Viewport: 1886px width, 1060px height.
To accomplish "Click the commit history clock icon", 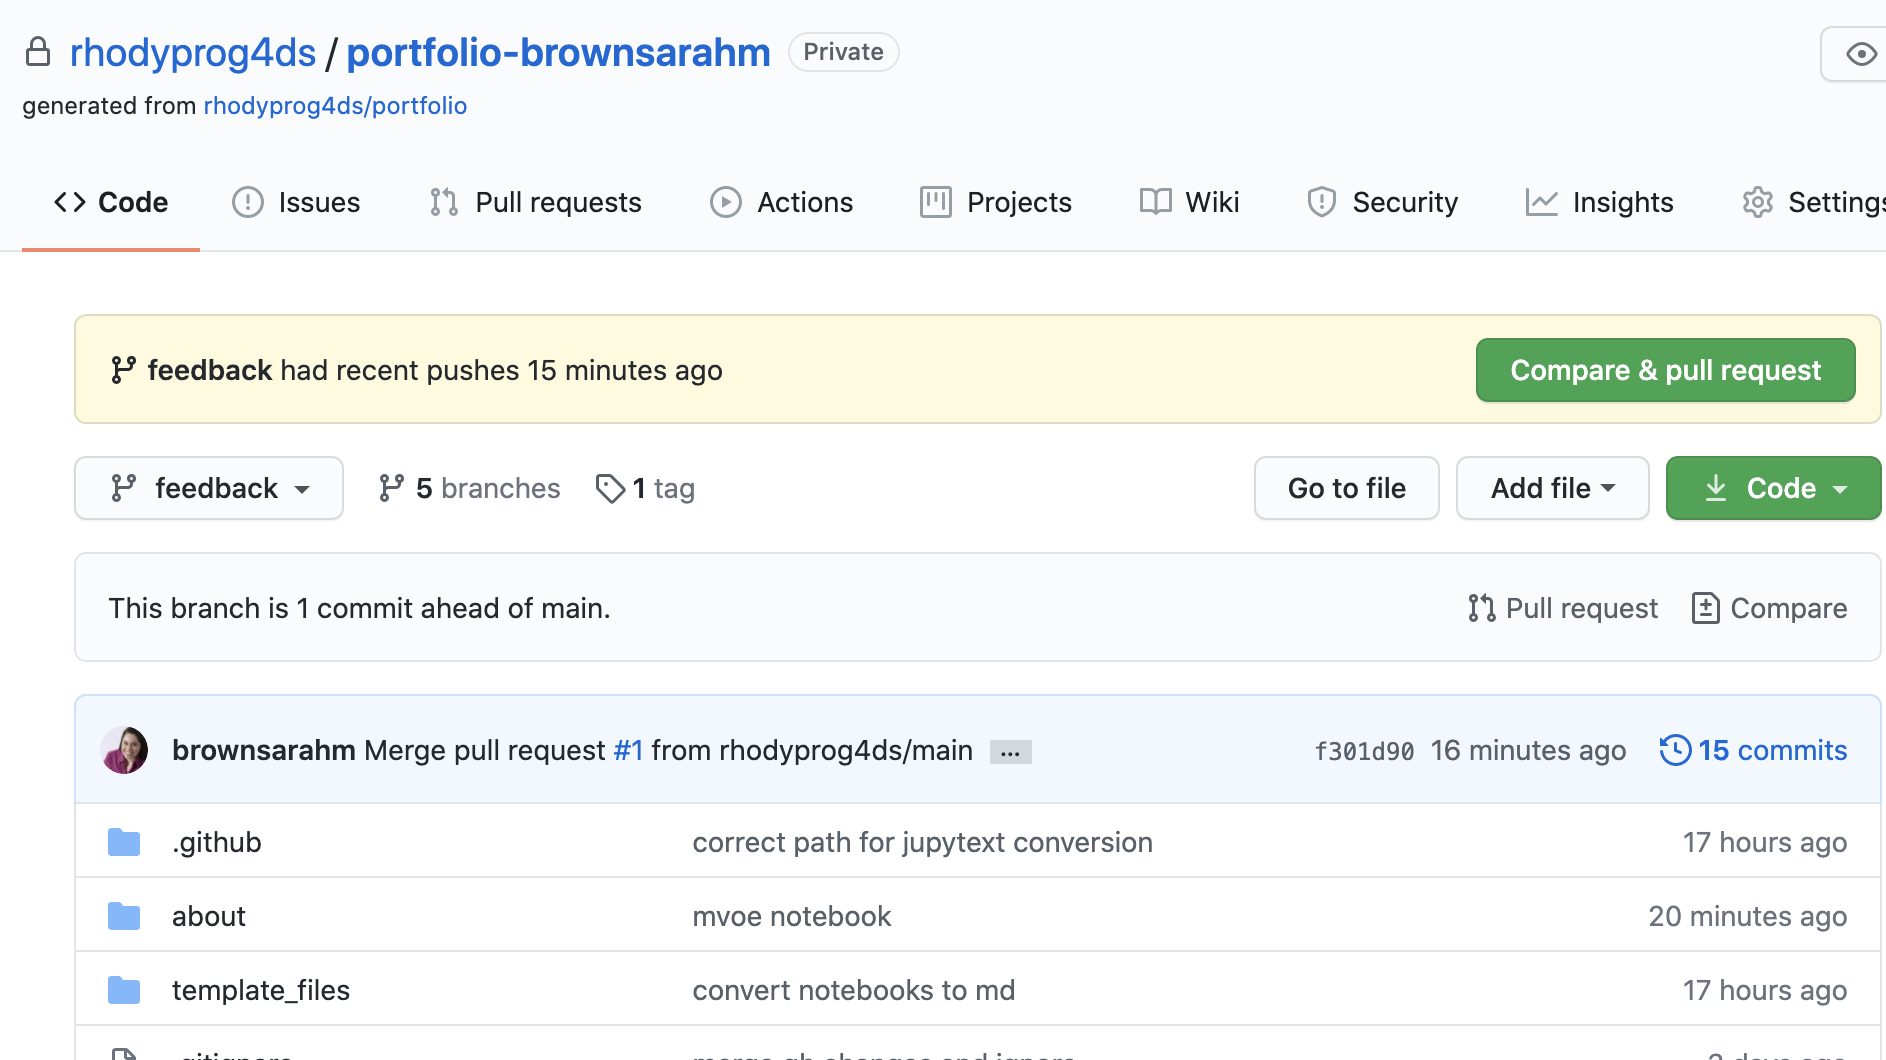I will 1676,750.
